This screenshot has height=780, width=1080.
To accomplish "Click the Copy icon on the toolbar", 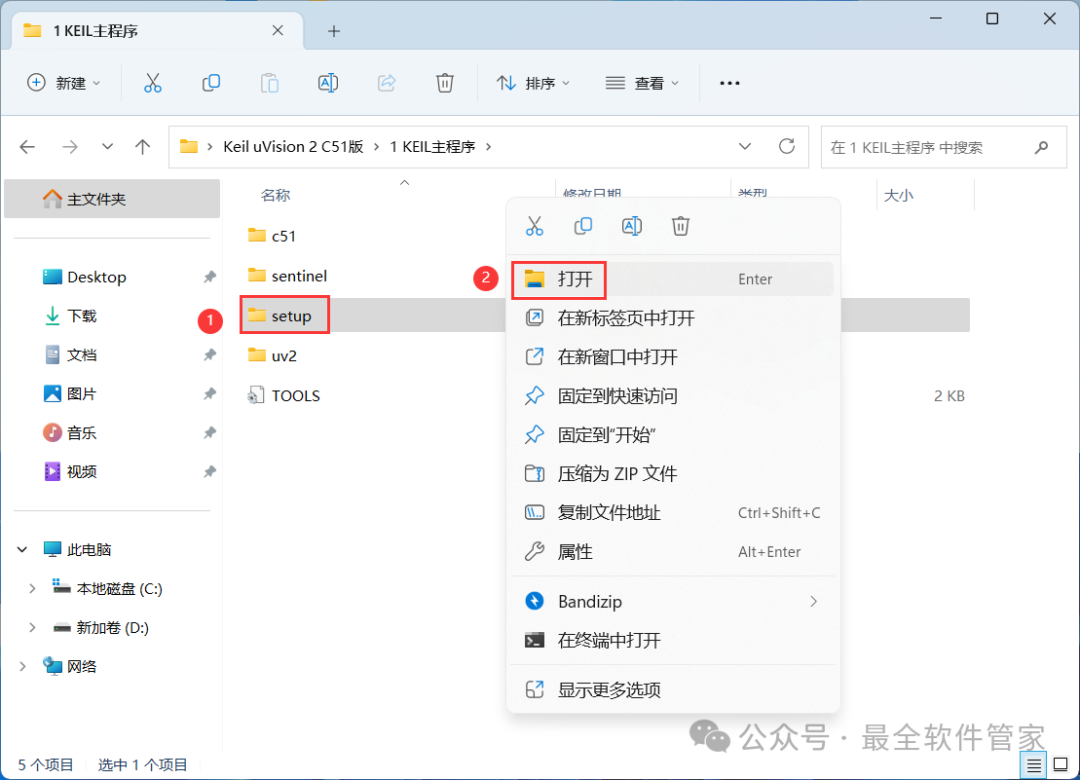I will 211,83.
